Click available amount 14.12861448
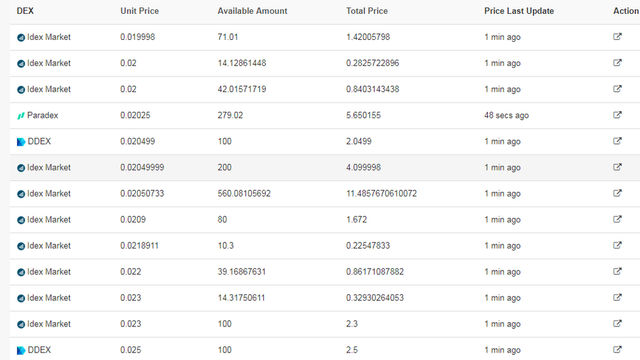Image resolution: width=640 pixels, height=360 pixels. pyautogui.click(x=242, y=63)
